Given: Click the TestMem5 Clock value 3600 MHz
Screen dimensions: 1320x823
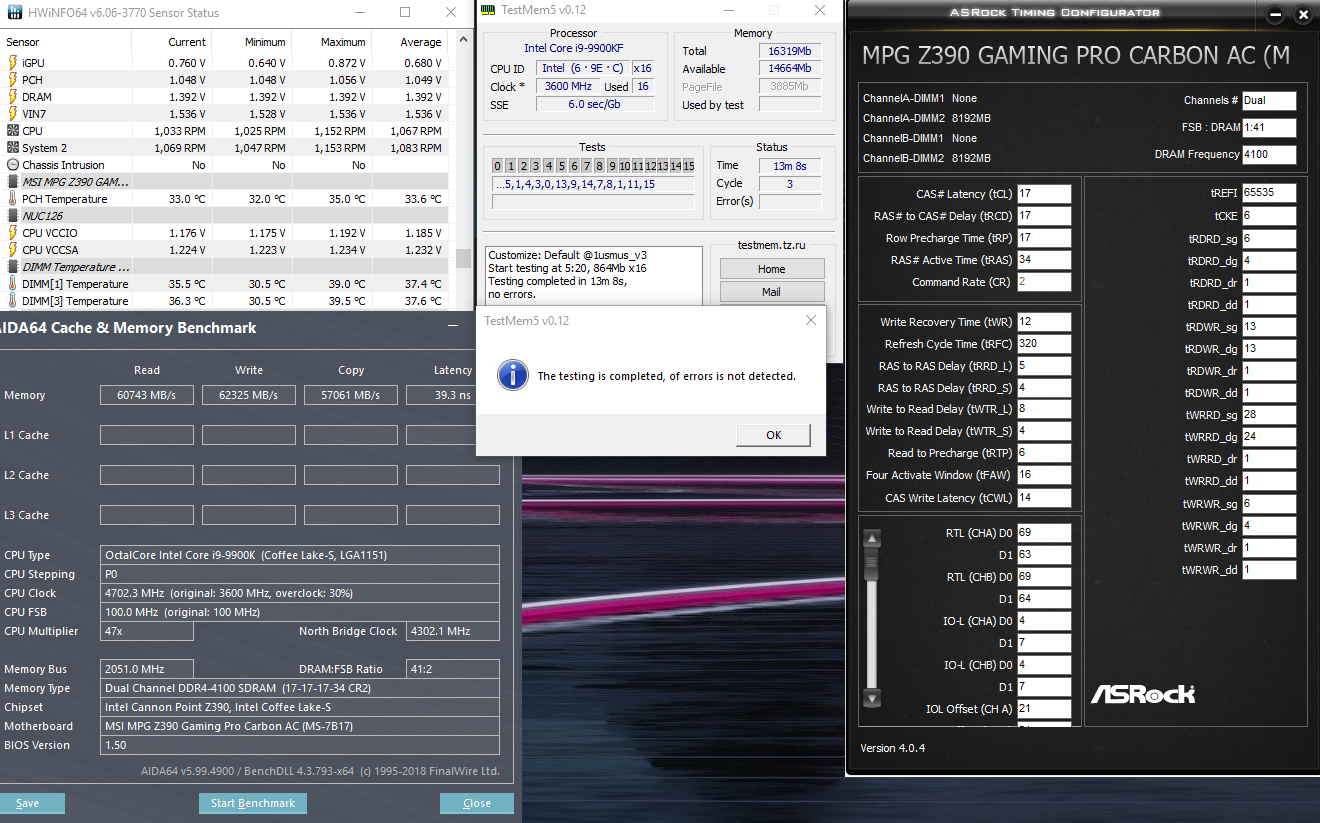Looking at the screenshot, I should tap(569, 87).
